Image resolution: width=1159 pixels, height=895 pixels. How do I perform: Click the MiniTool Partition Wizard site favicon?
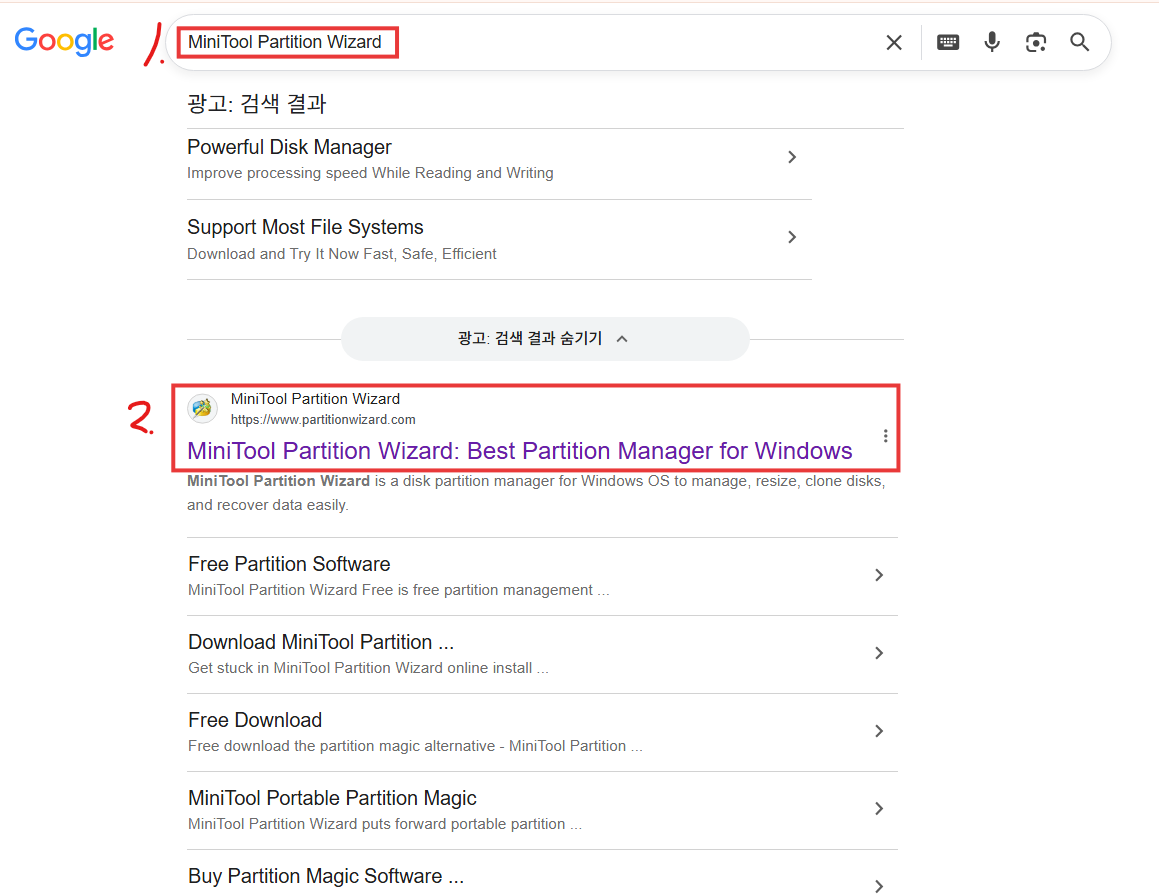pyautogui.click(x=202, y=408)
